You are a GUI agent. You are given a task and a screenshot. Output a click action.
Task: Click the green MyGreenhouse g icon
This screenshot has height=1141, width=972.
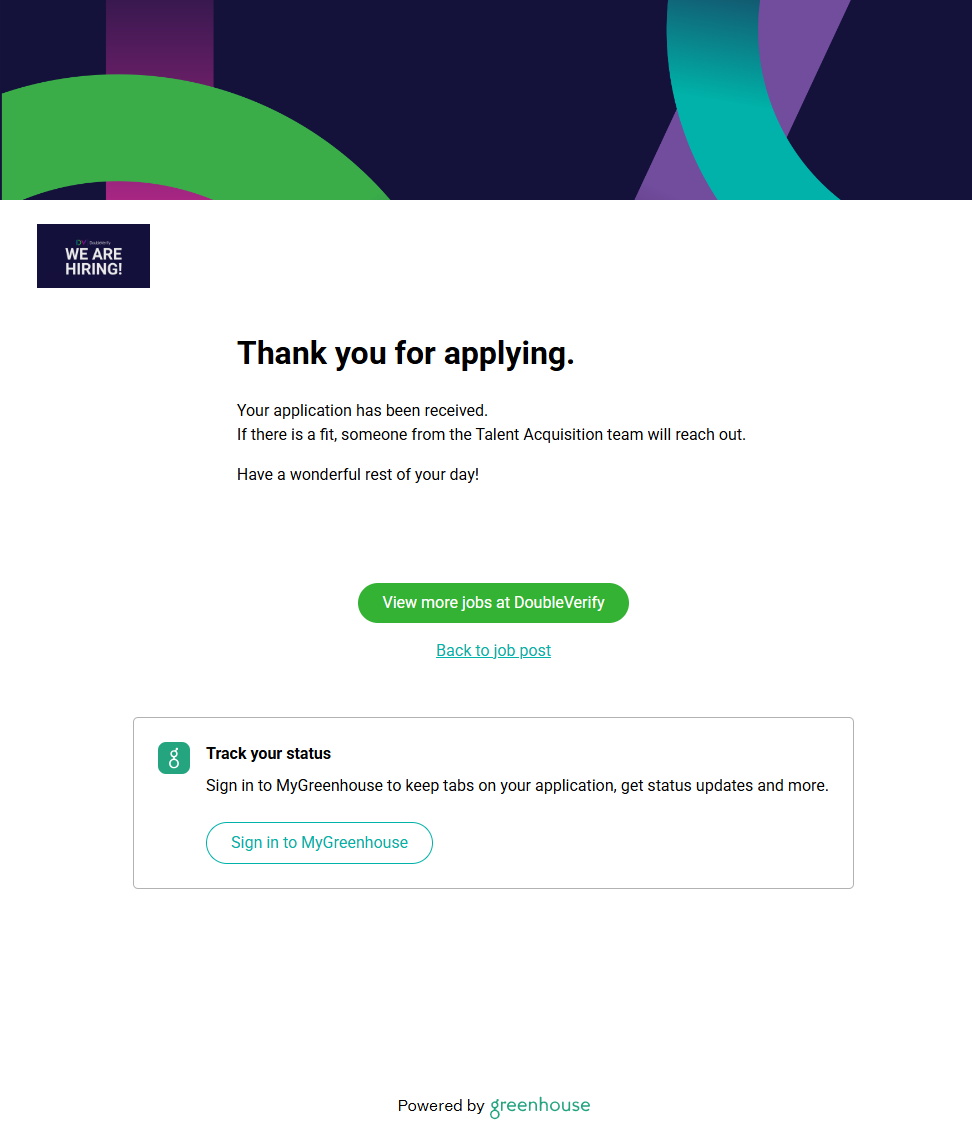(174, 758)
